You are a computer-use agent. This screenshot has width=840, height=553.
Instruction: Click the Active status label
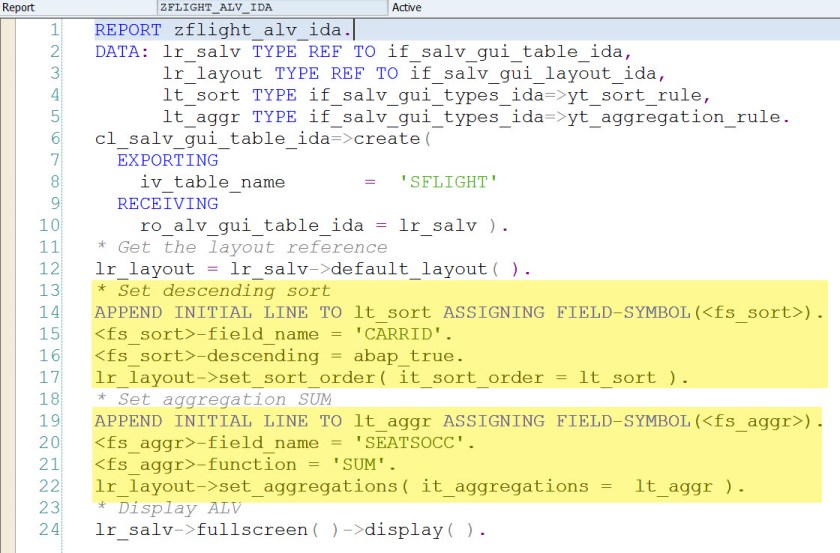click(407, 8)
